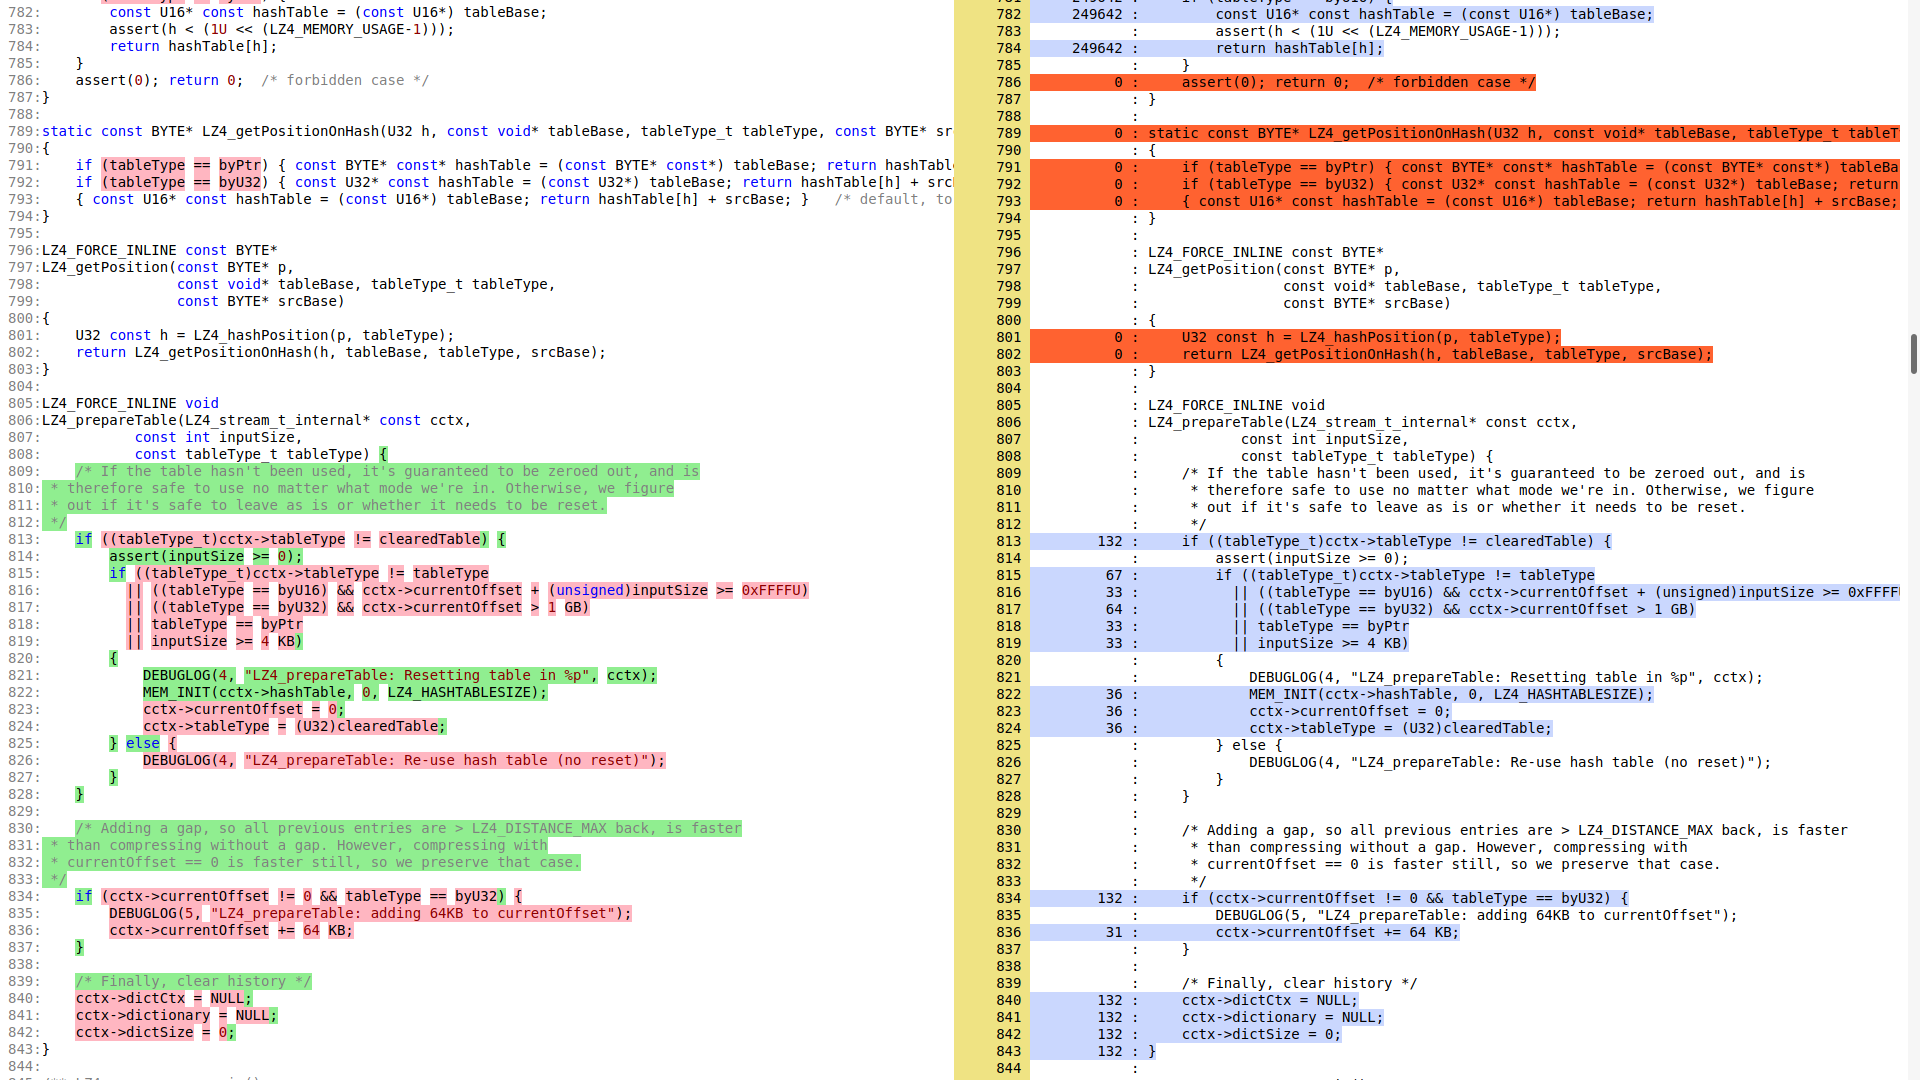Click 'cctx->dictionary = NULL;' in coverage pane line 841
1920x1080 pixels.
tap(1282, 1017)
